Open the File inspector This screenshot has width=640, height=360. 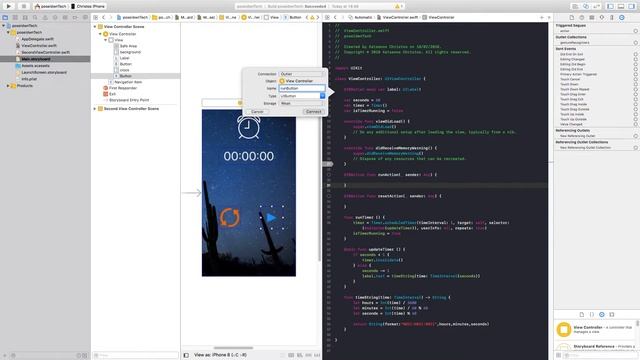click(x=571, y=18)
